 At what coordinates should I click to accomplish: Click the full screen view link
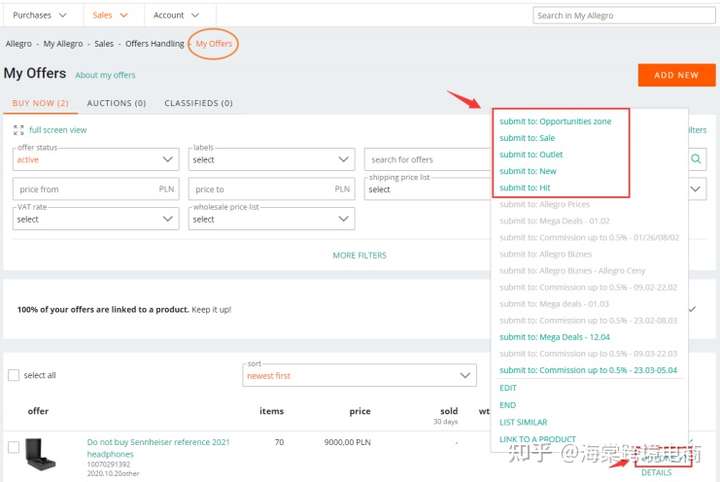click(x=58, y=130)
